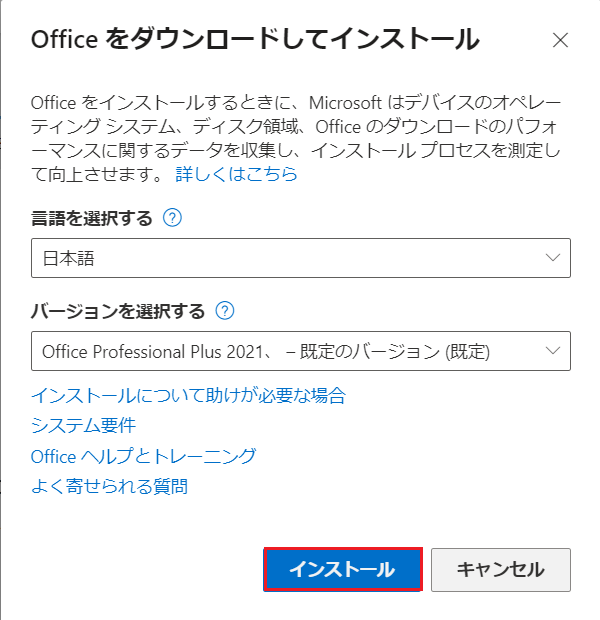The height and width of the screenshot is (620, 600).
Task: Click the dialog title Office をダウンロードしてインストール
Action: point(256,40)
